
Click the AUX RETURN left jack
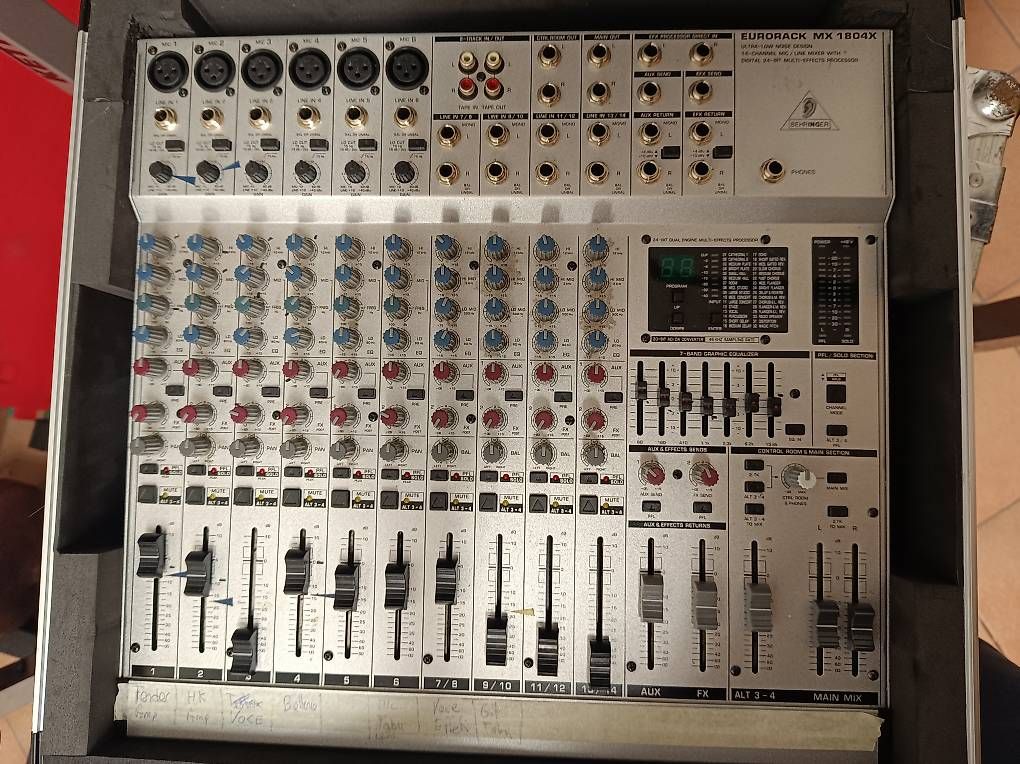649,132
